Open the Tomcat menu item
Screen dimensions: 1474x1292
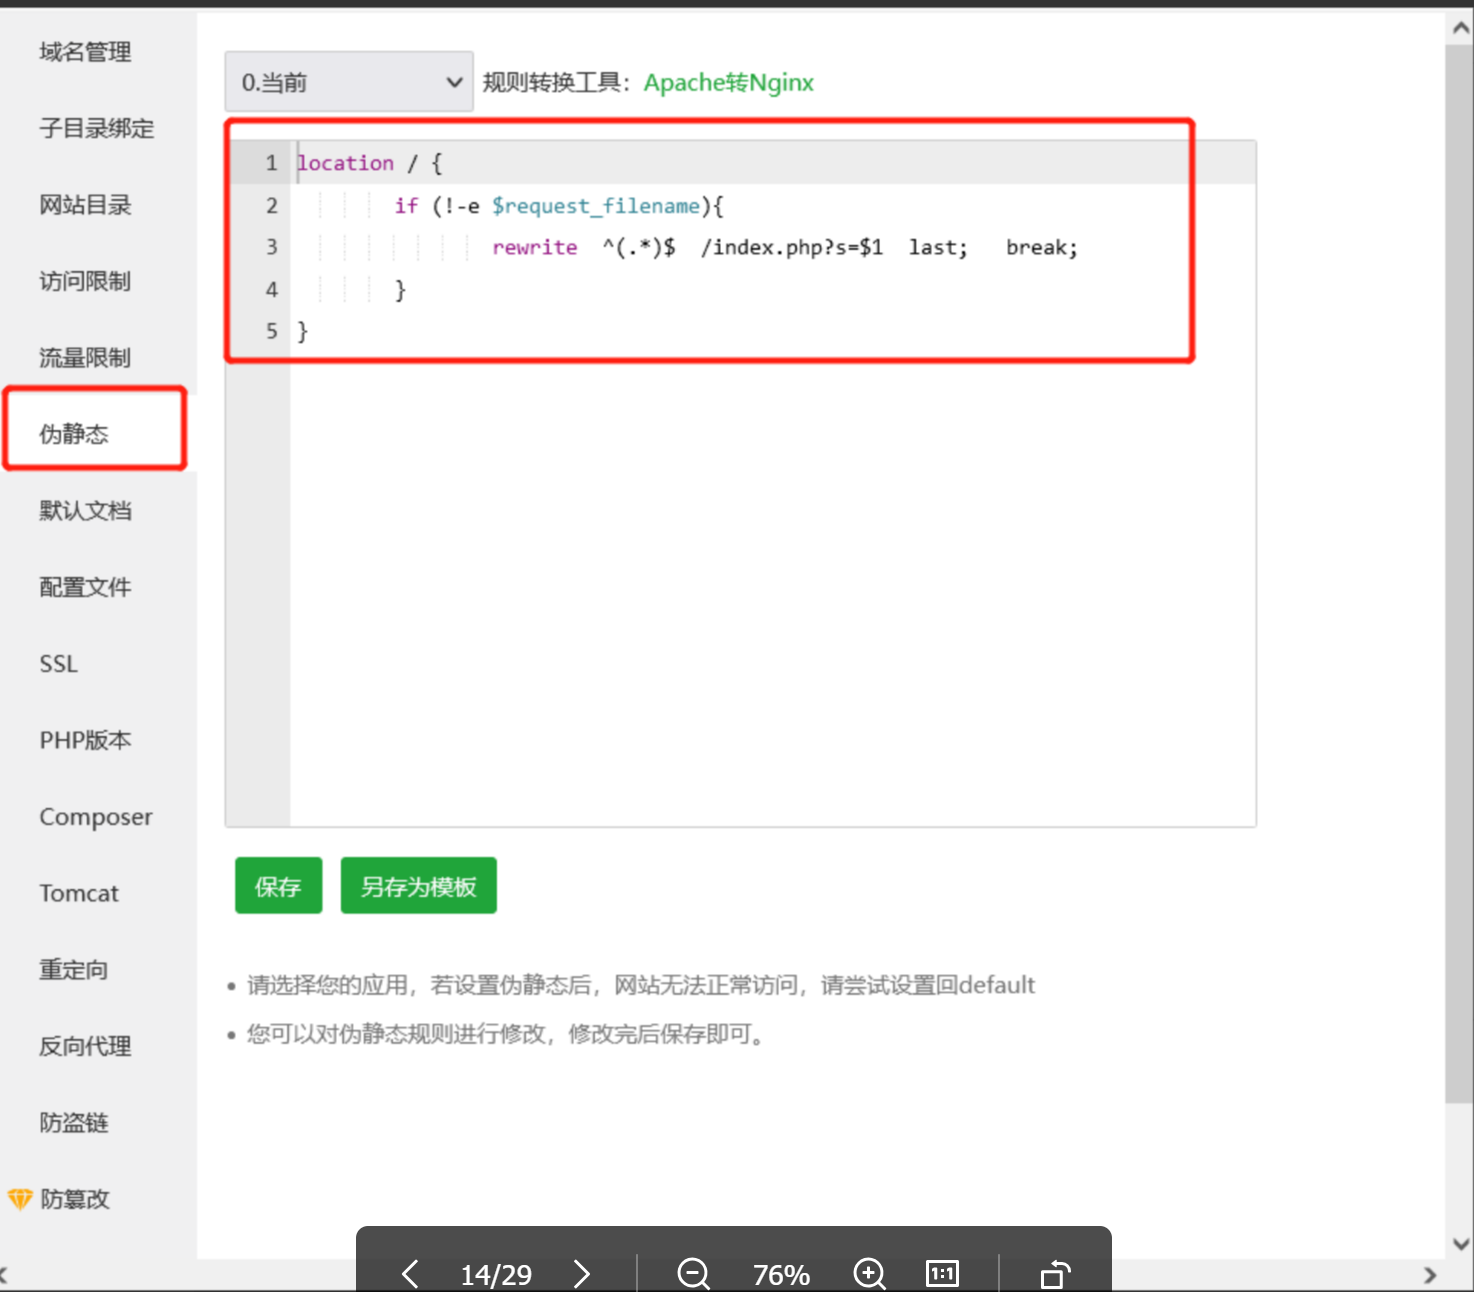point(79,893)
